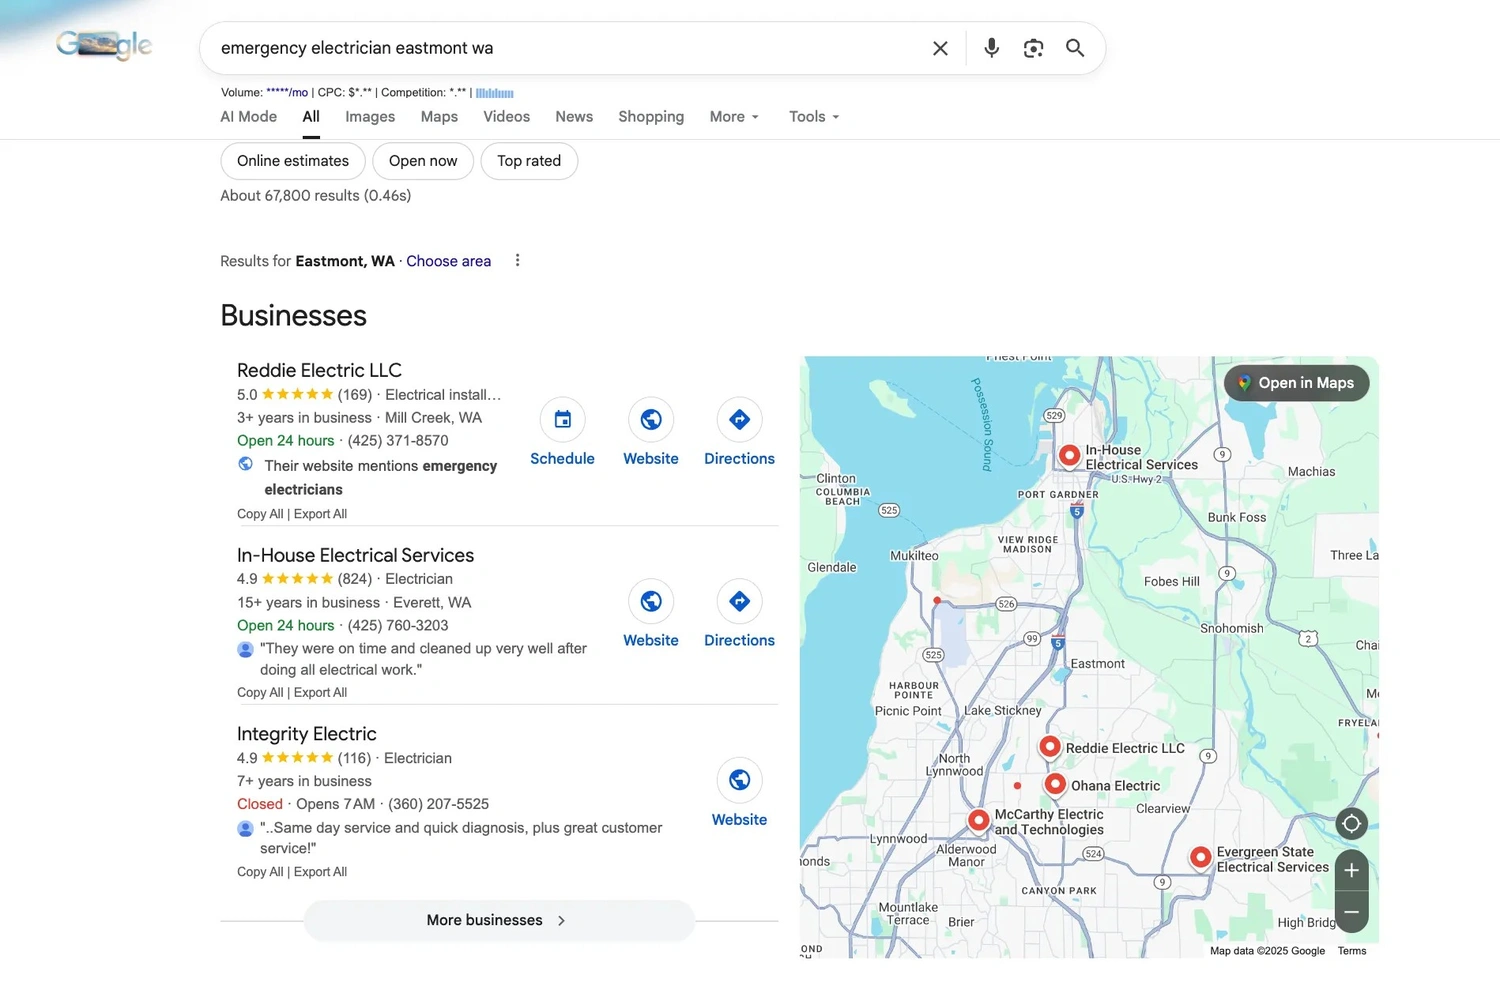Click the Schedule calendar icon for Reddie Electric
This screenshot has height=986, width=1500.
[x=562, y=420]
